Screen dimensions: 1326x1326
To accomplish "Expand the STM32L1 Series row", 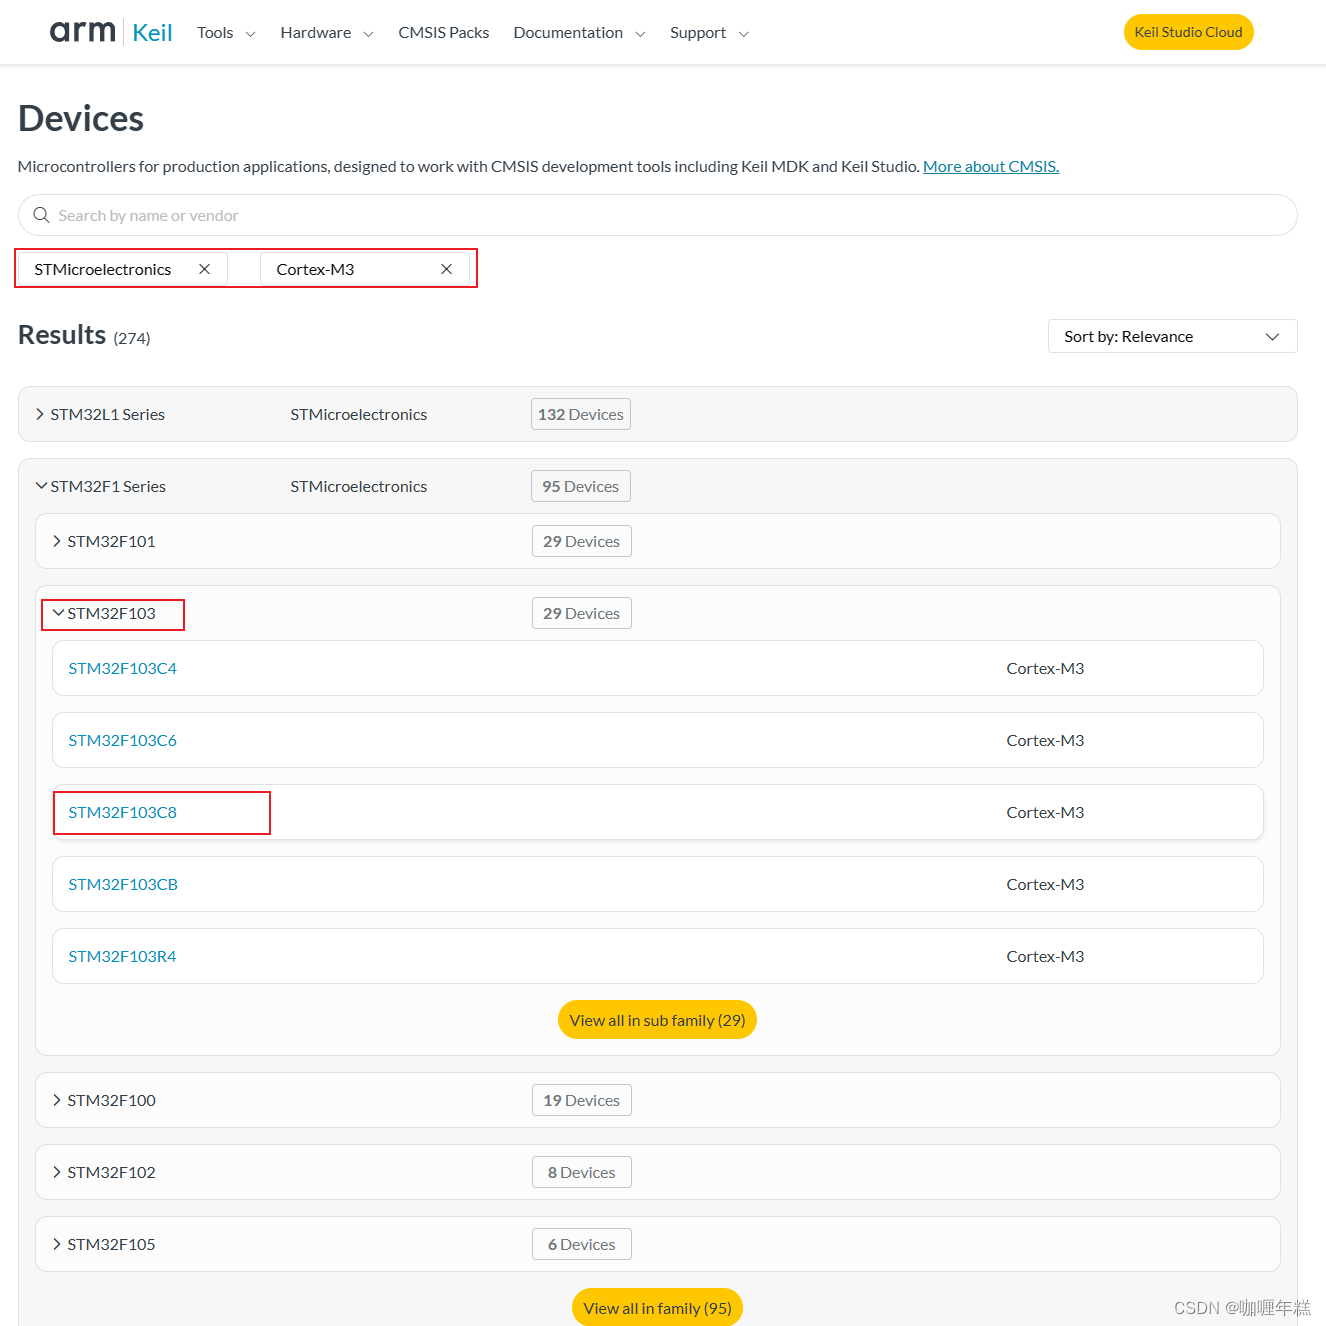I will point(658,414).
